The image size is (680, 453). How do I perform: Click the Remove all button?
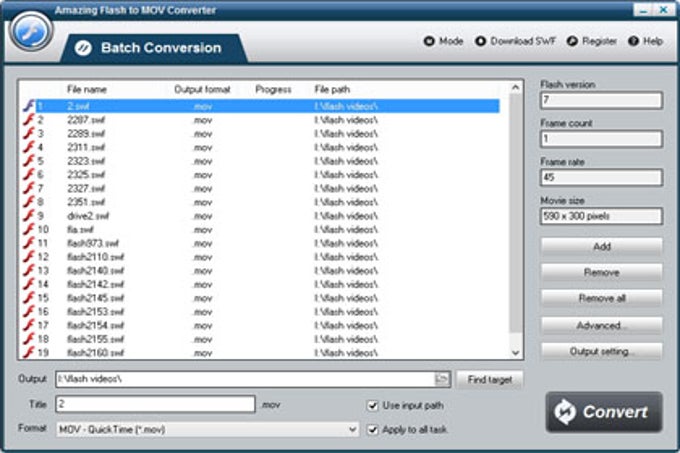click(602, 298)
